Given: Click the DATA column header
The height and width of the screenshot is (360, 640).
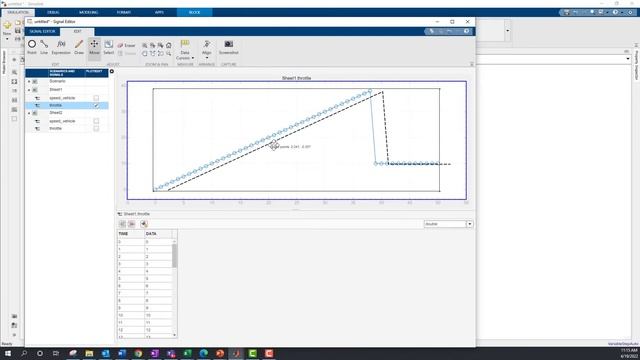Looking at the screenshot, I should pos(158,233).
